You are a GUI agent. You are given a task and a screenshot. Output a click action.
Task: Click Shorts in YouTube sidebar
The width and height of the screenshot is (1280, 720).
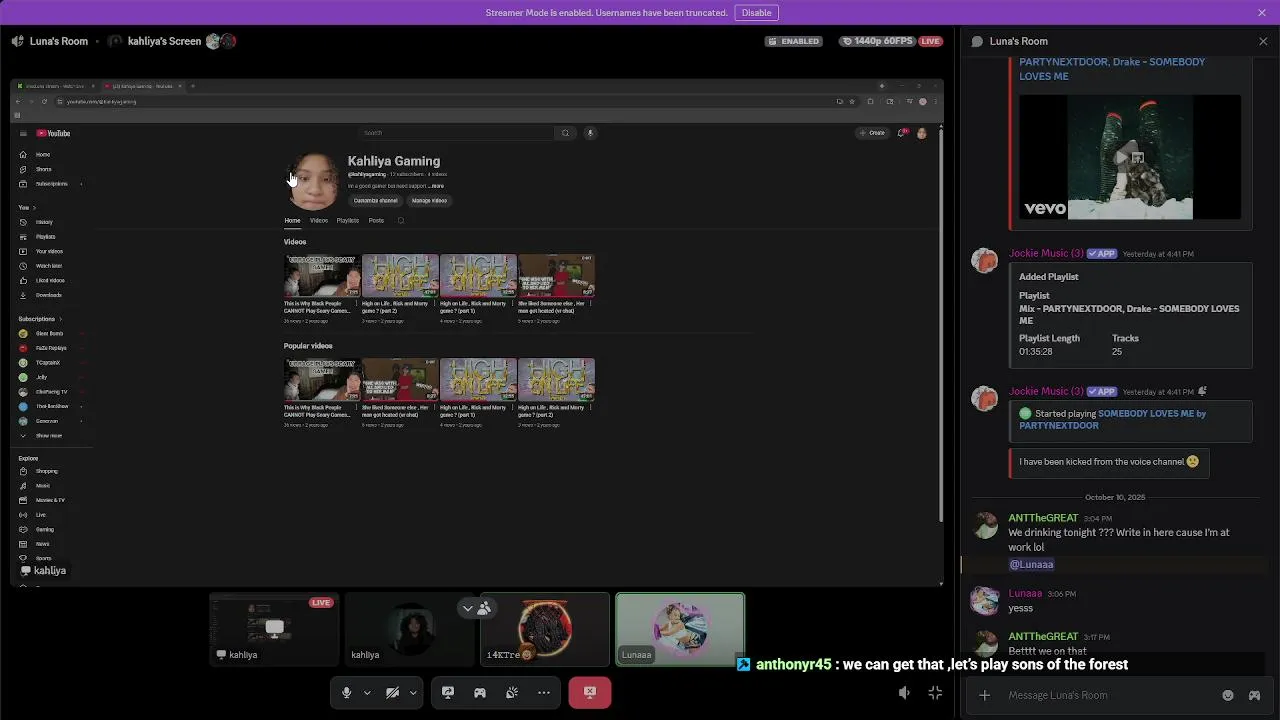[x=43, y=169]
